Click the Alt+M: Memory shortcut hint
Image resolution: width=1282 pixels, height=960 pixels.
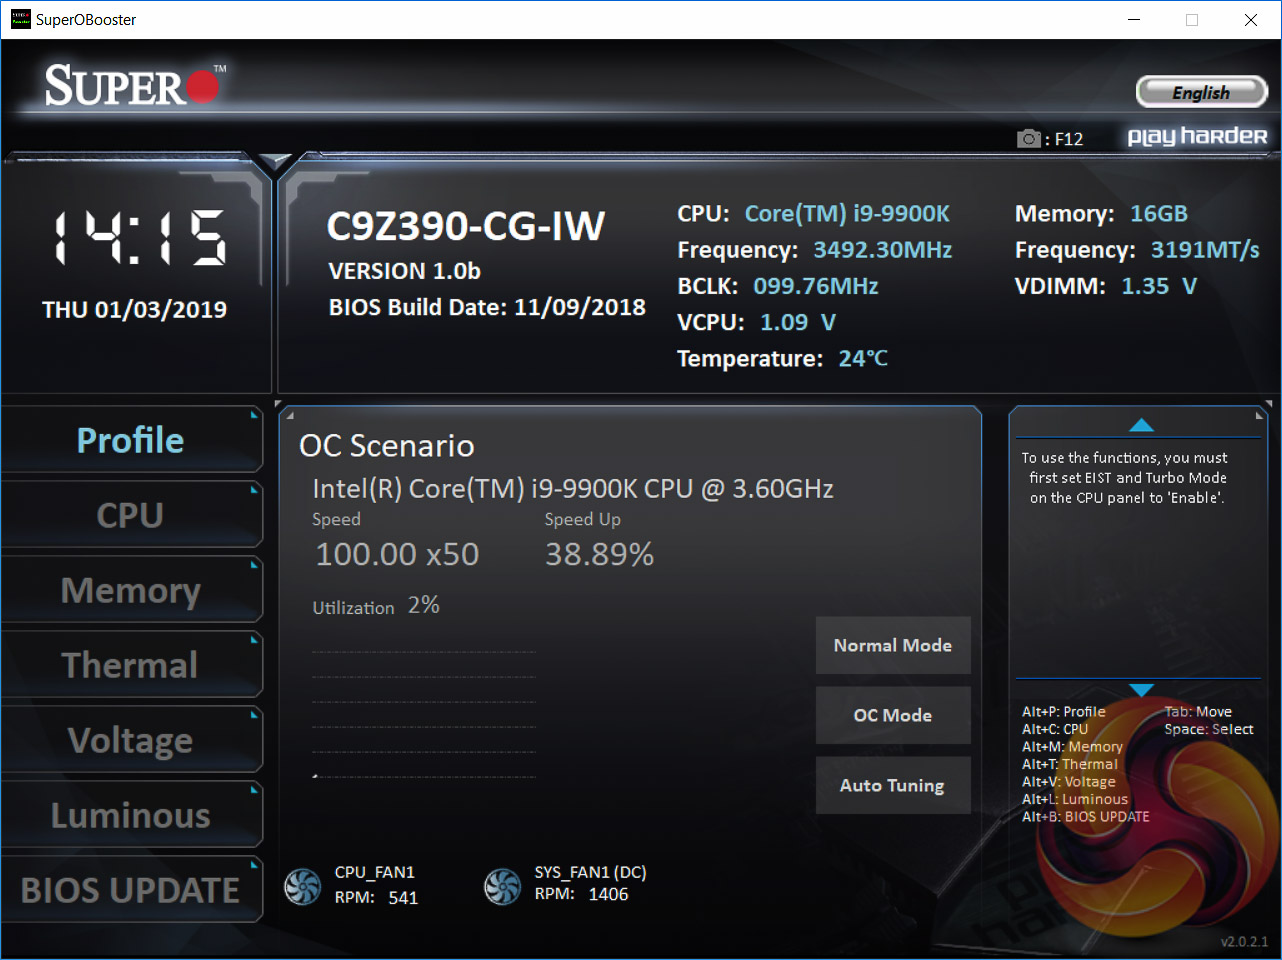click(x=1072, y=747)
